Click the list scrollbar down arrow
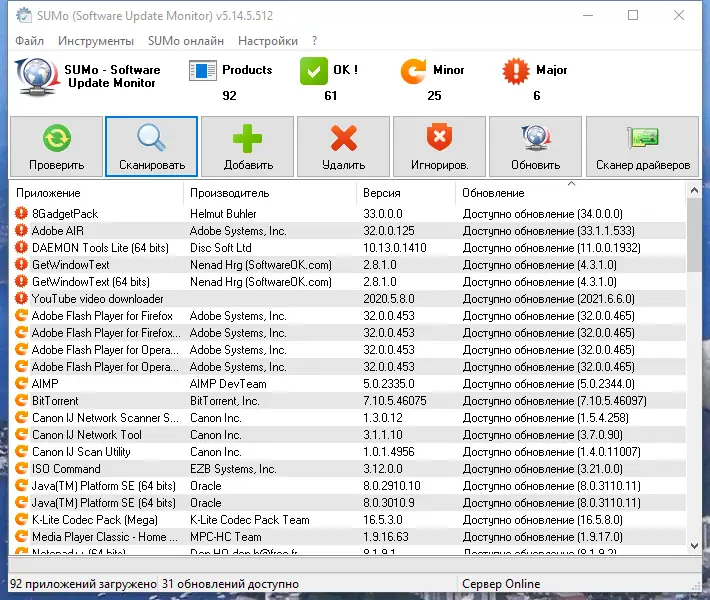The image size is (710, 600). [x=694, y=546]
